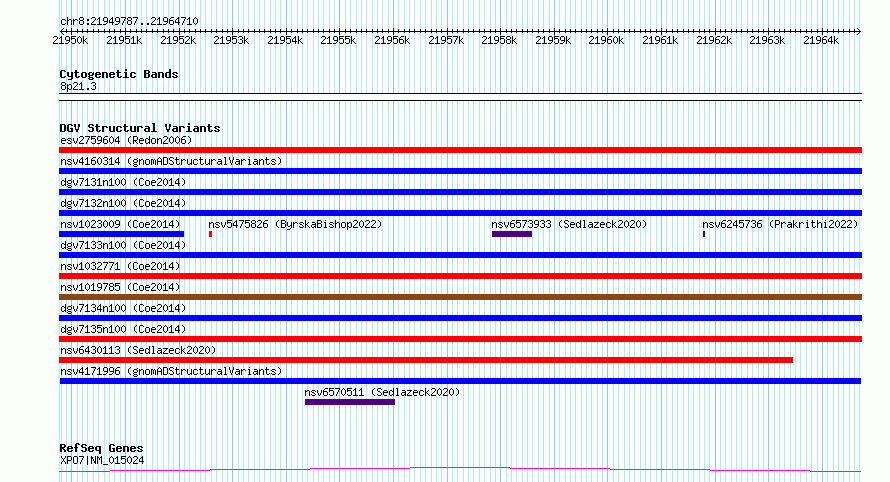Viewport: 890px width, 482px height.
Task: Select the red dgv7135n100 variant bar
Action: [460, 339]
